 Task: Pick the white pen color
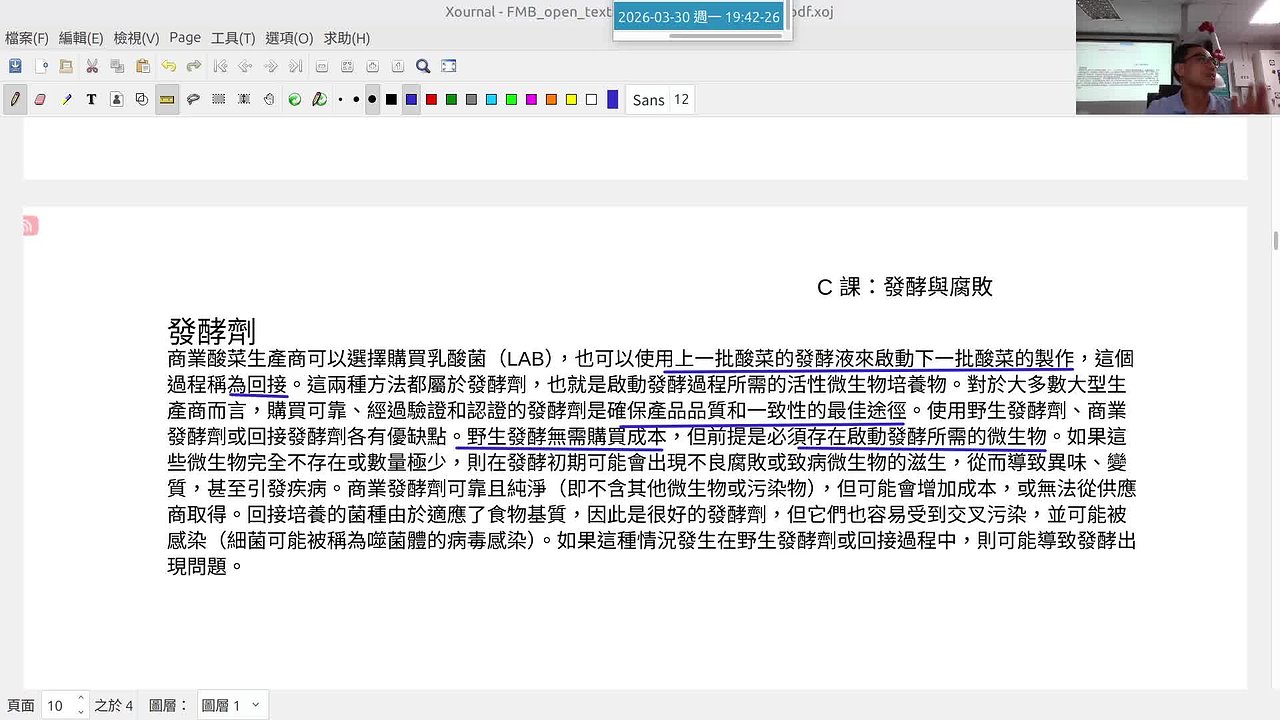point(591,99)
